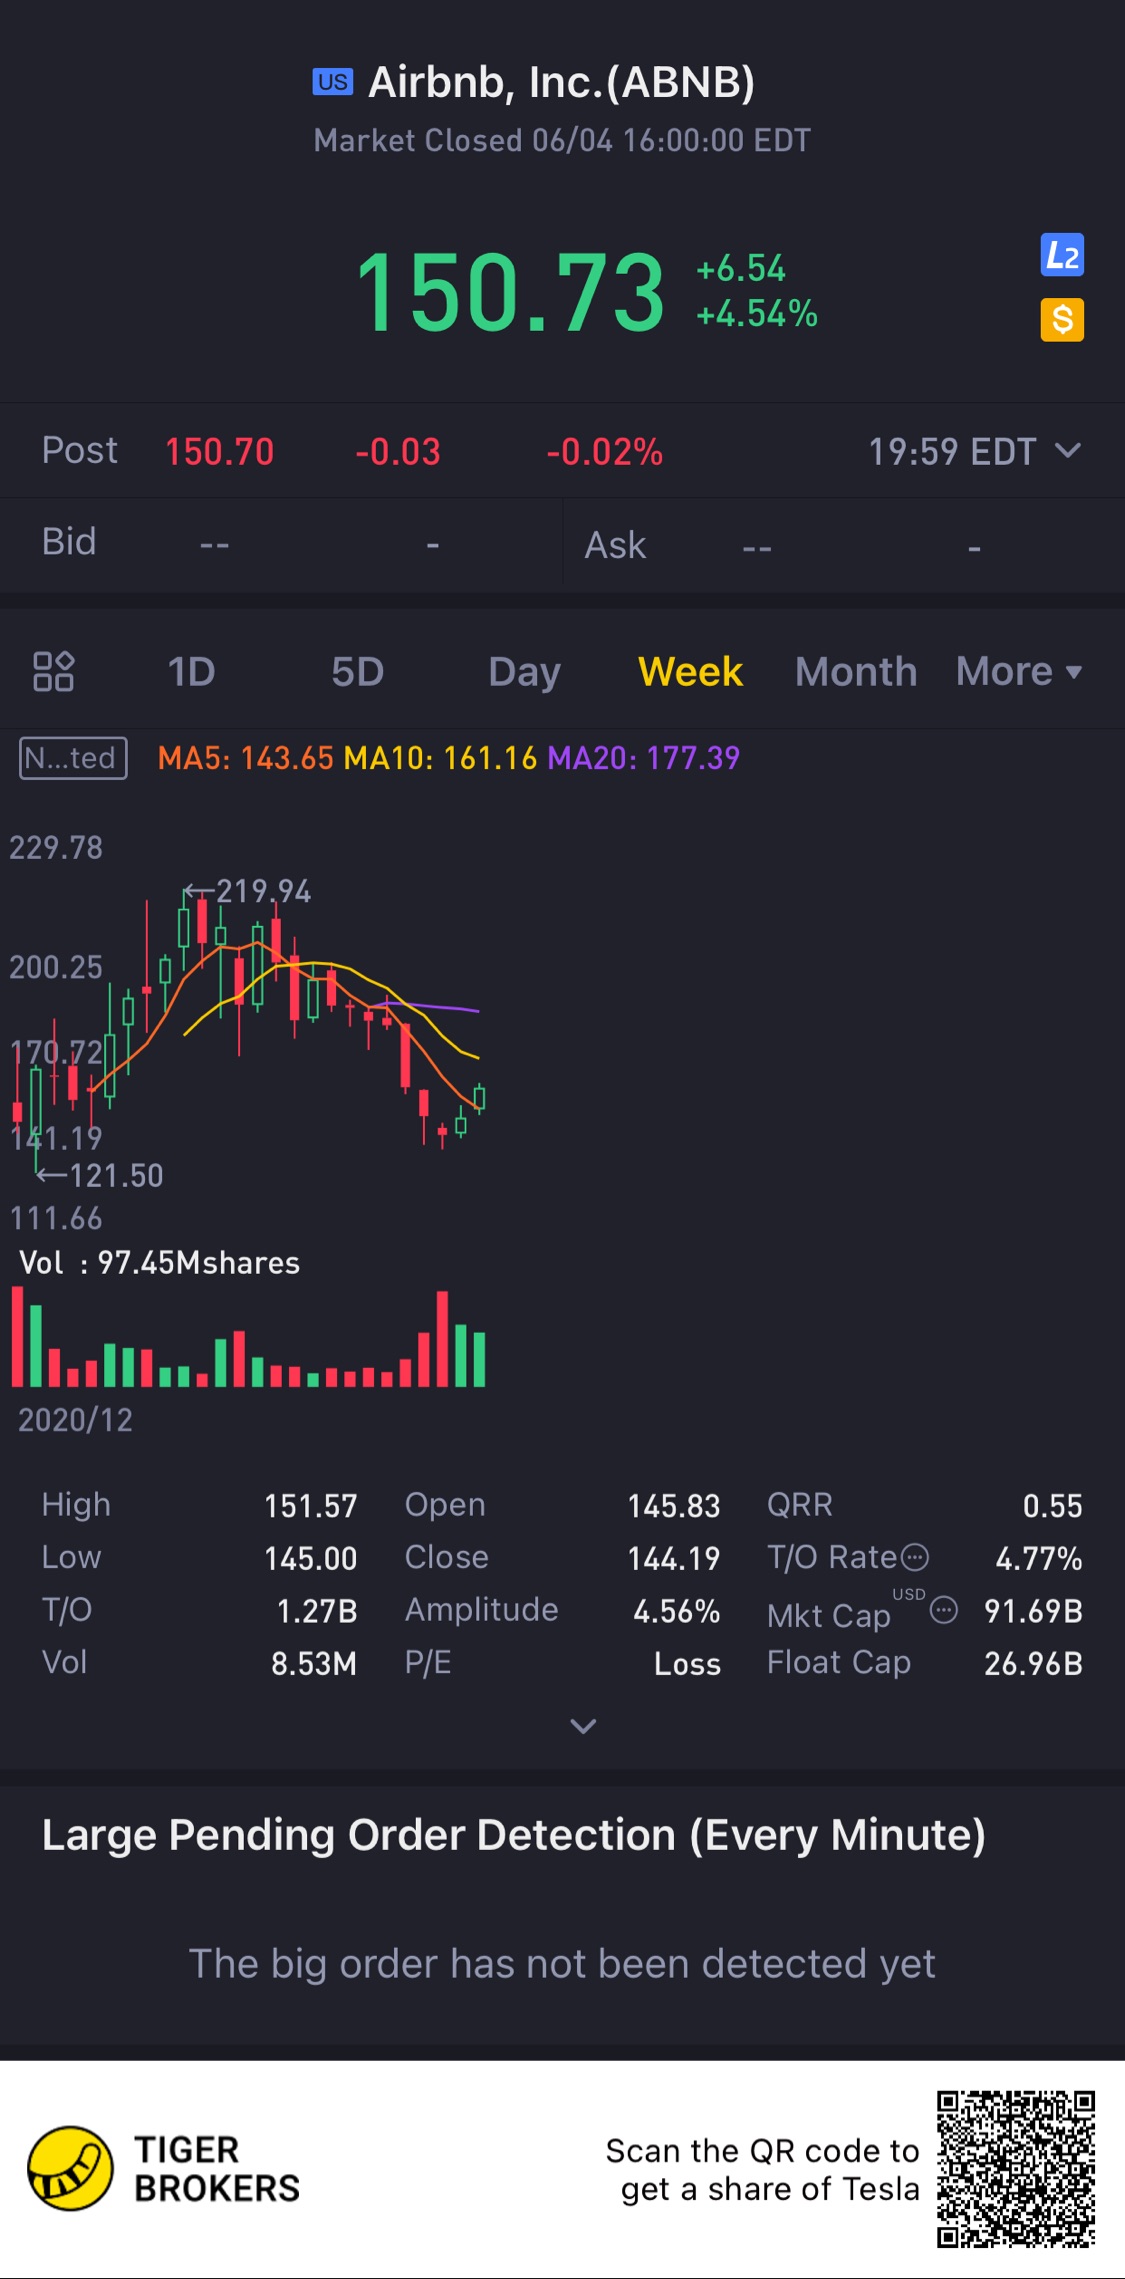Toggle the N...ted adjustment setting box

[x=73, y=758]
